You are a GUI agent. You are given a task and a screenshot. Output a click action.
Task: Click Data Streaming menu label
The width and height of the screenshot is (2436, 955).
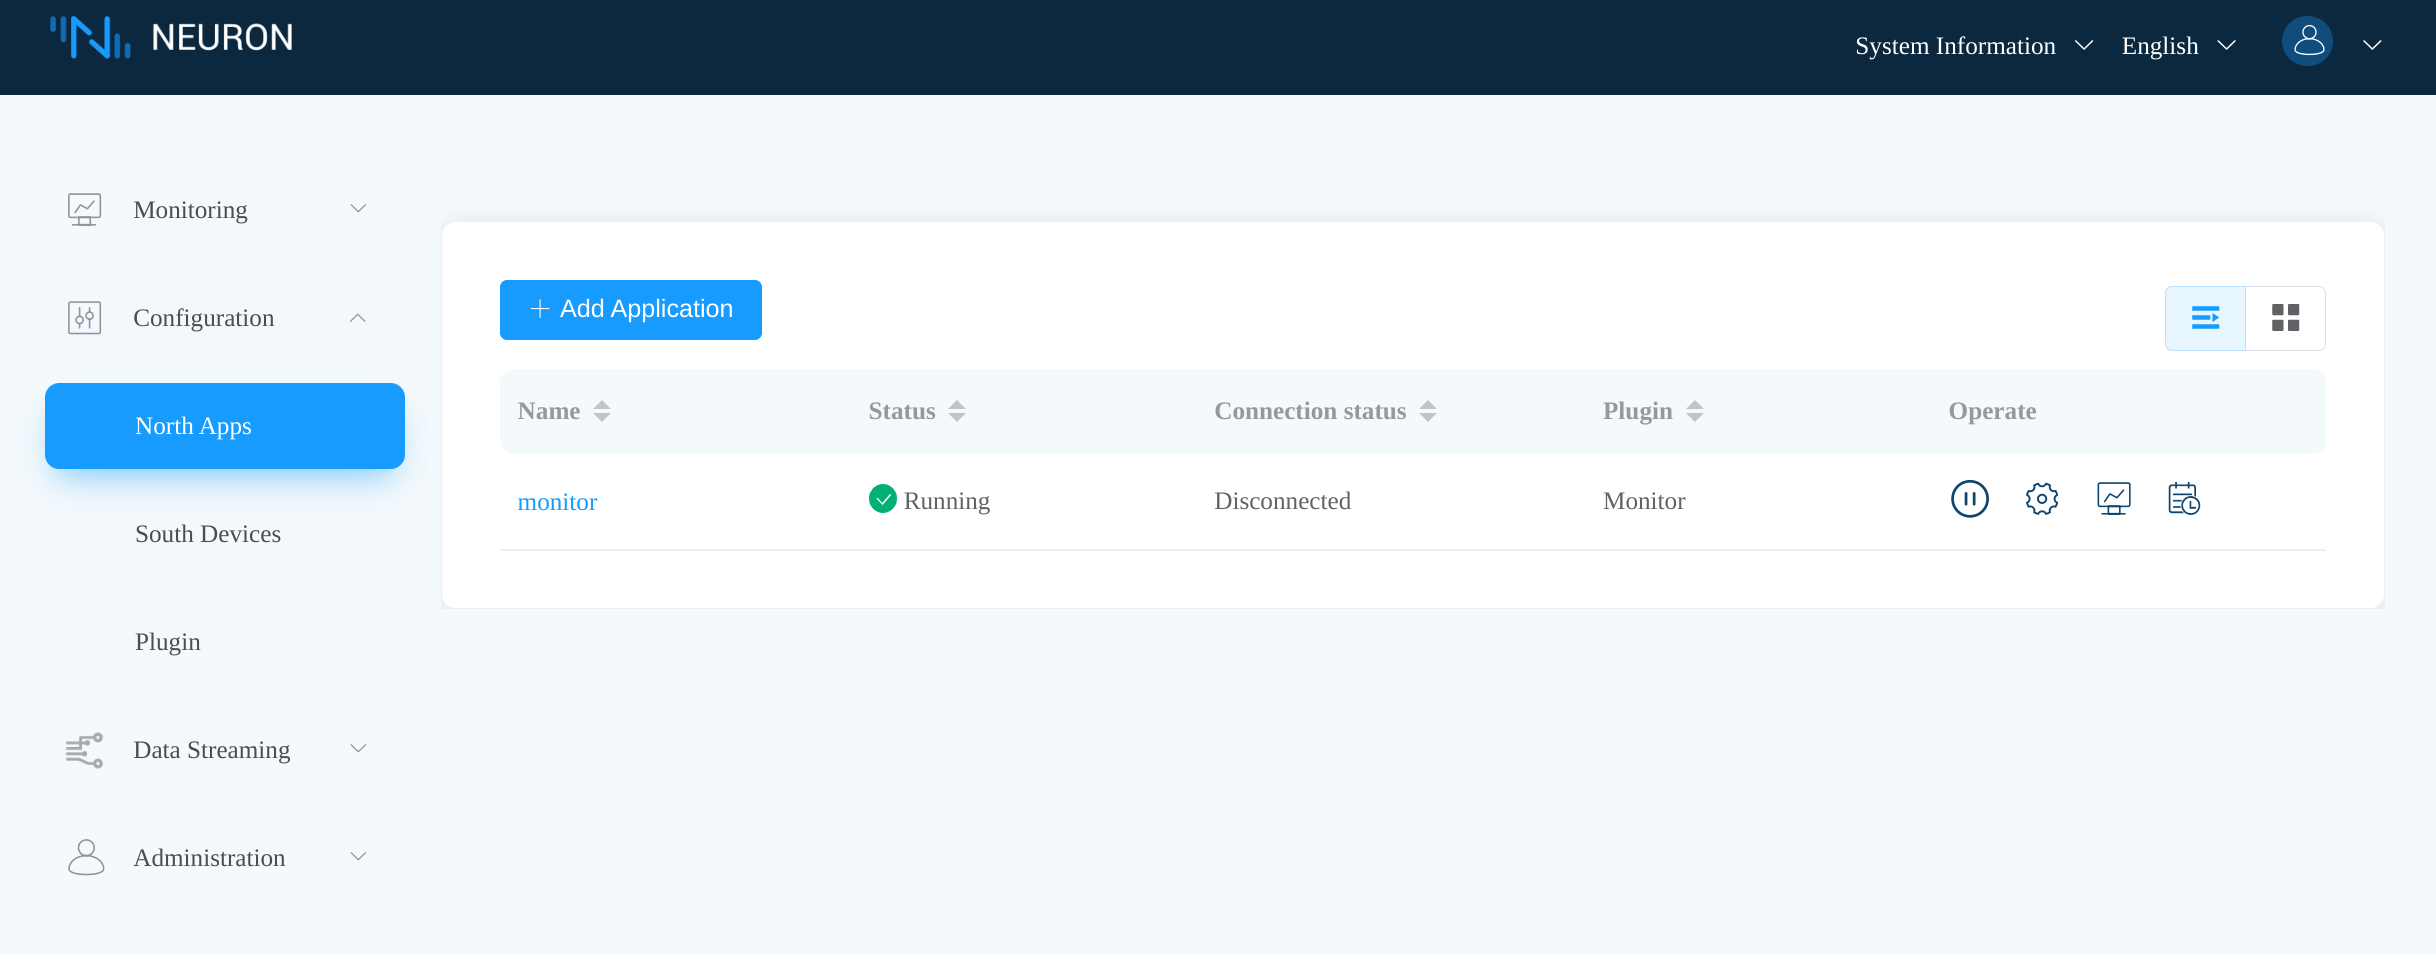[212, 750]
